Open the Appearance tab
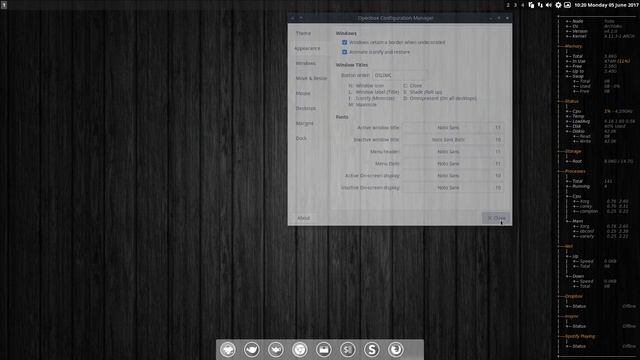The width and height of the screenshot is (640, 360). (307, 48)
